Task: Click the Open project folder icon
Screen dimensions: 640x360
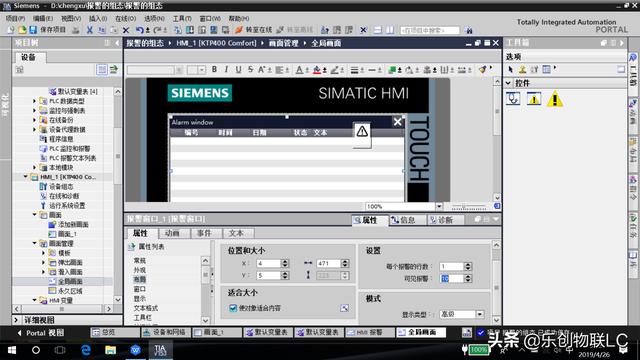Action: [22, 30]
